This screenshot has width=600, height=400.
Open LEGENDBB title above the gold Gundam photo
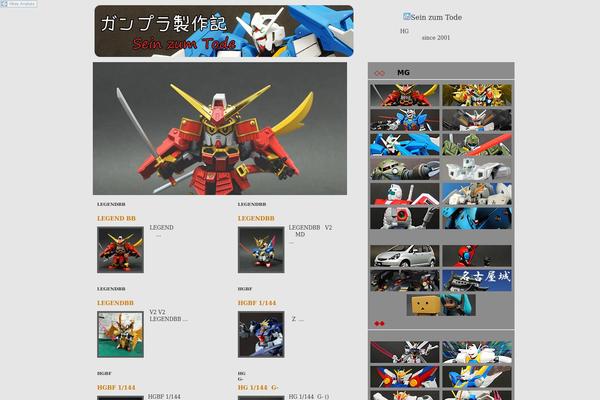click(115, 303)
